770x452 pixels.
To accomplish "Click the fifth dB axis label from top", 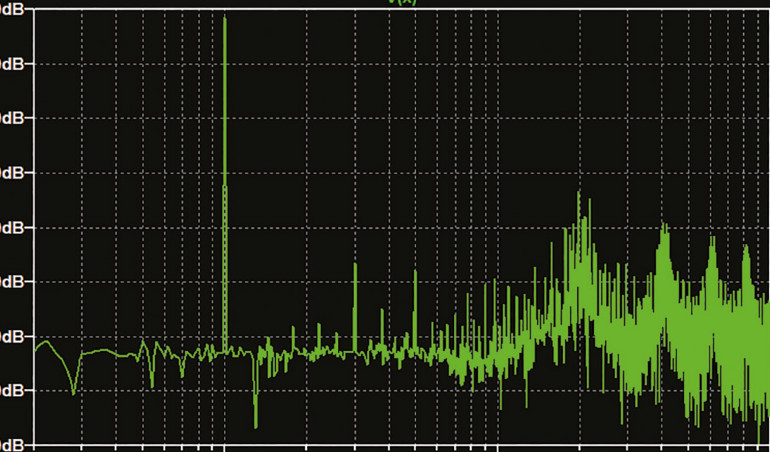I will click(17, 227).
